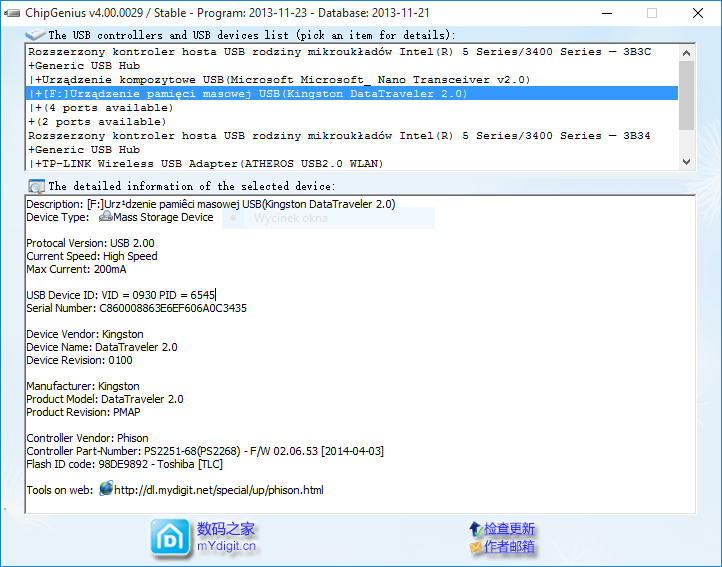The image size is (722, 567).
Task: Click the Flash ID code 98DE9892 Toshiba line
Action: click(x=124, y=464)
